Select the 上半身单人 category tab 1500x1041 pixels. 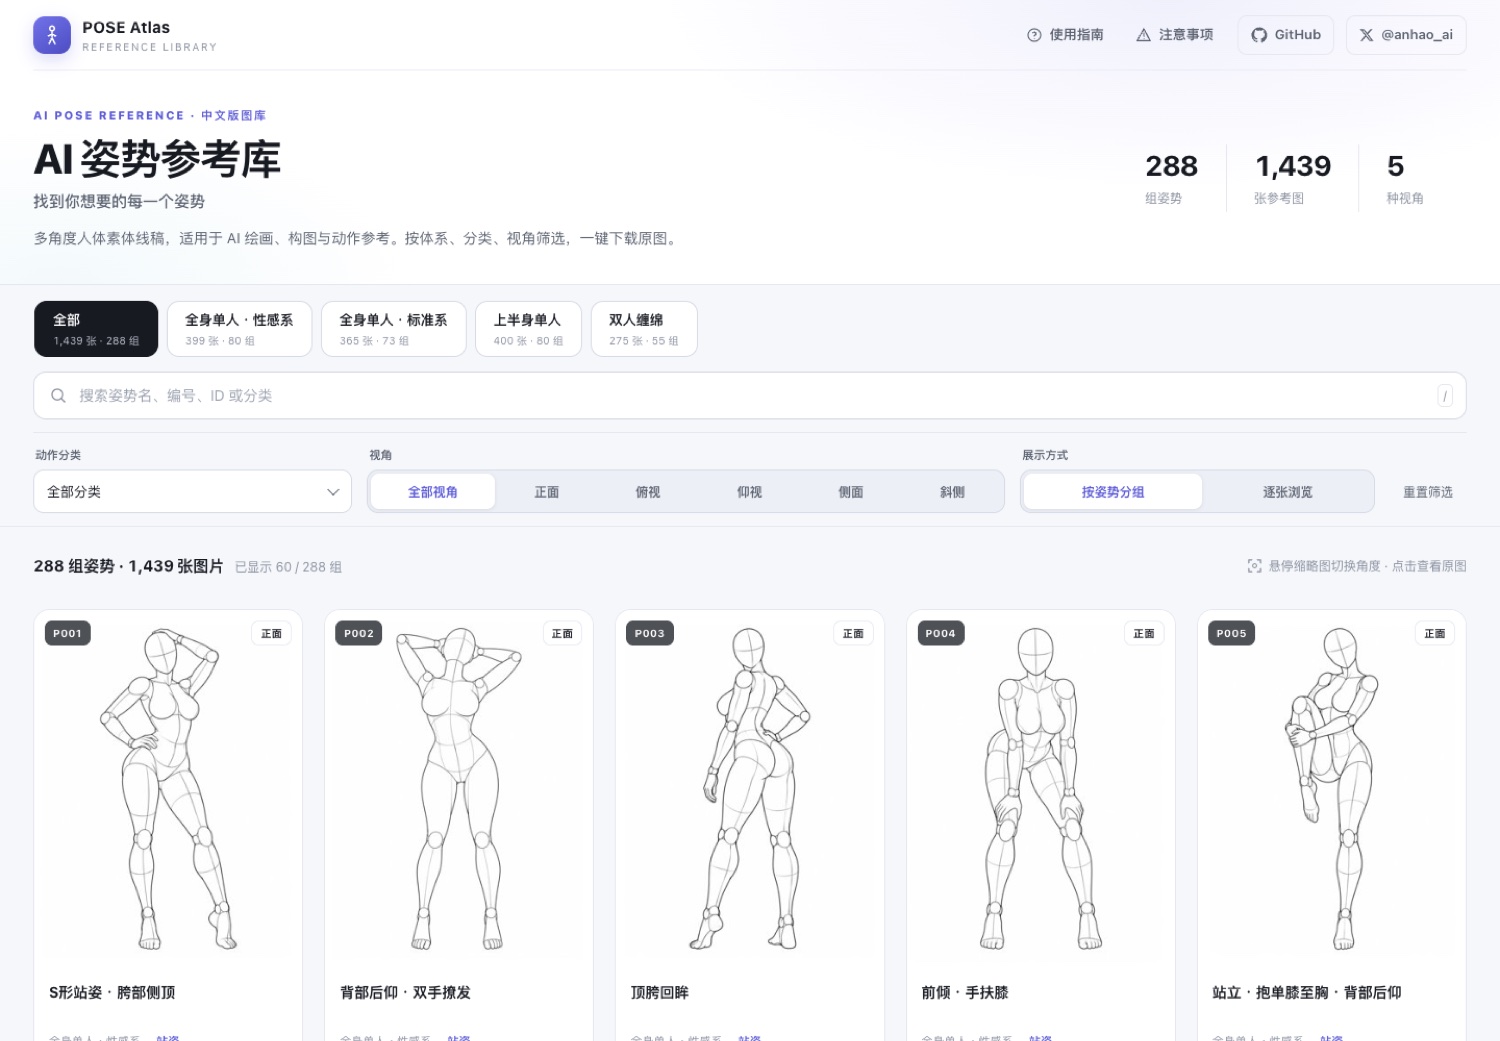pyautogui.click(x=528, y=329)
